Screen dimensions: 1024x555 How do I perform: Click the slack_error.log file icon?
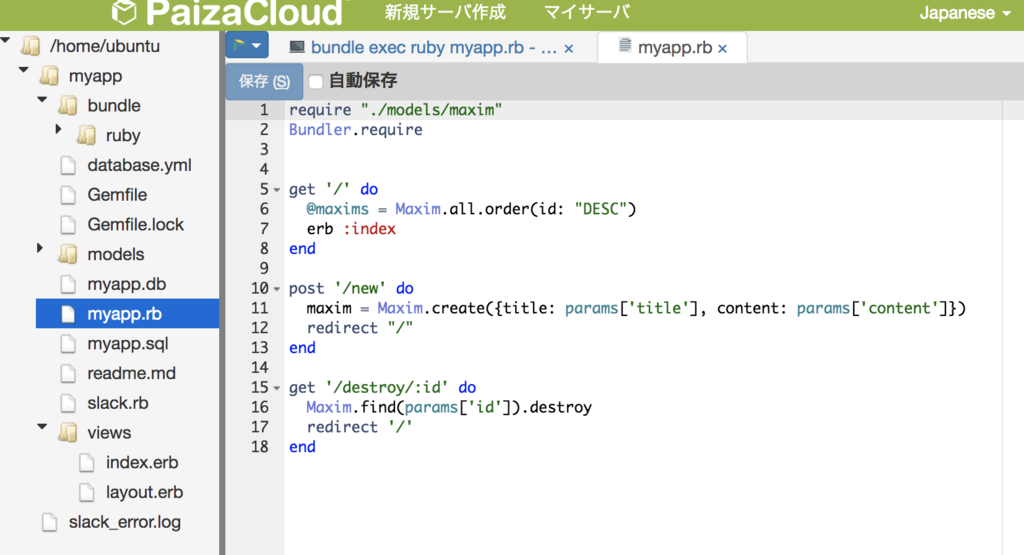(x=50, y=522)
